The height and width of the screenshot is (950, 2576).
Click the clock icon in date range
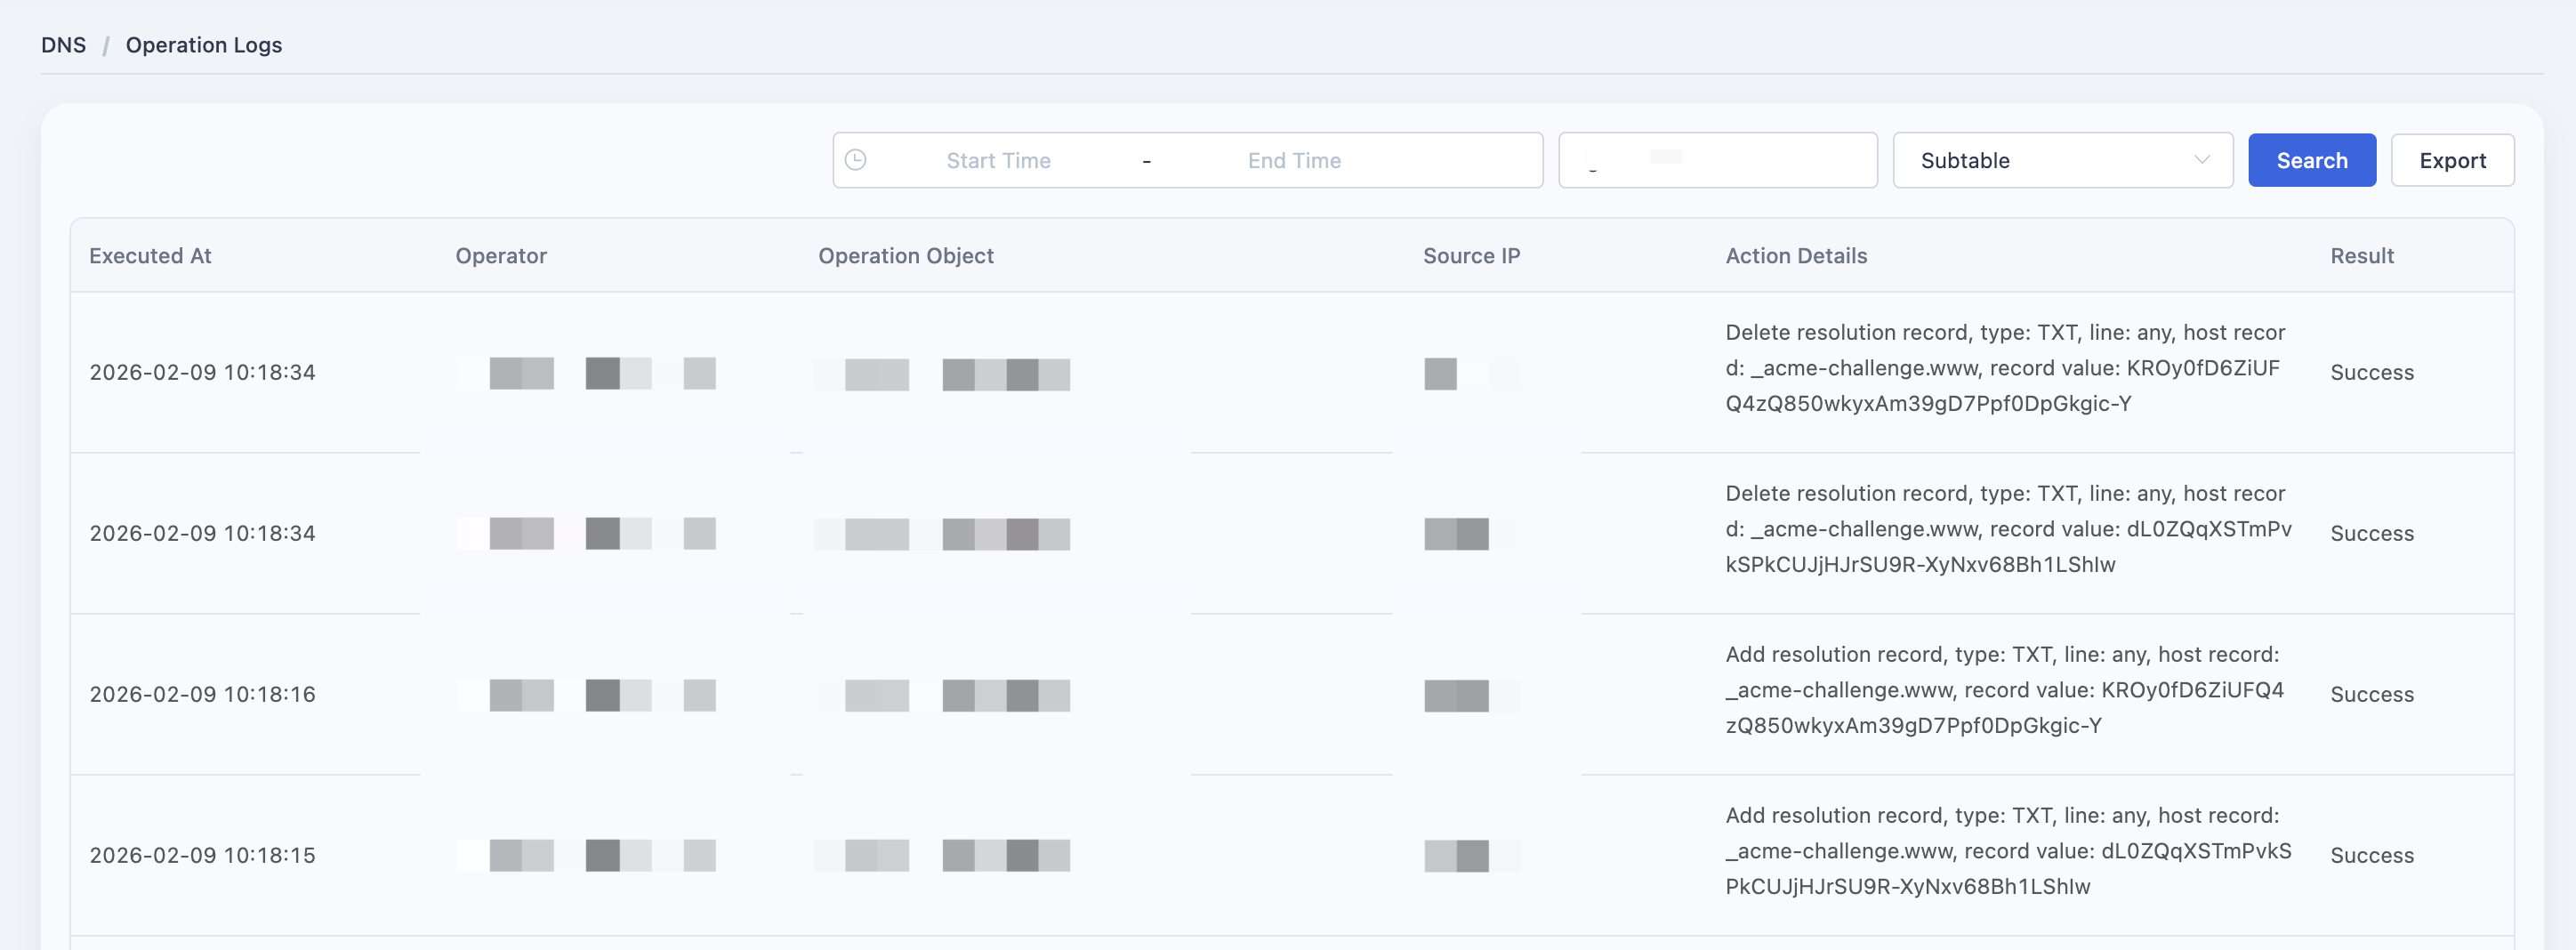pyautogui.click(x=855, y=160)
